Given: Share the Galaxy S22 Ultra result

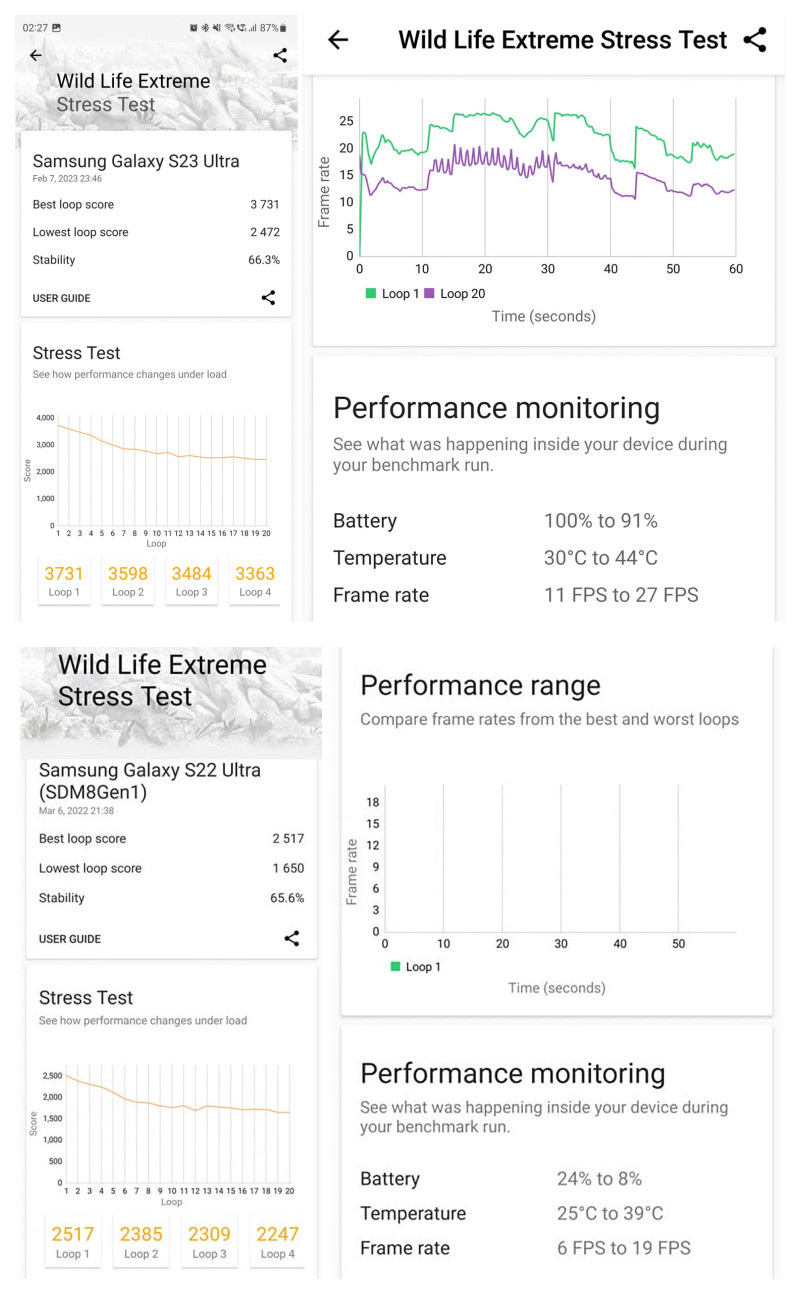Looking at the screenshot, I should tap(291, 938).
